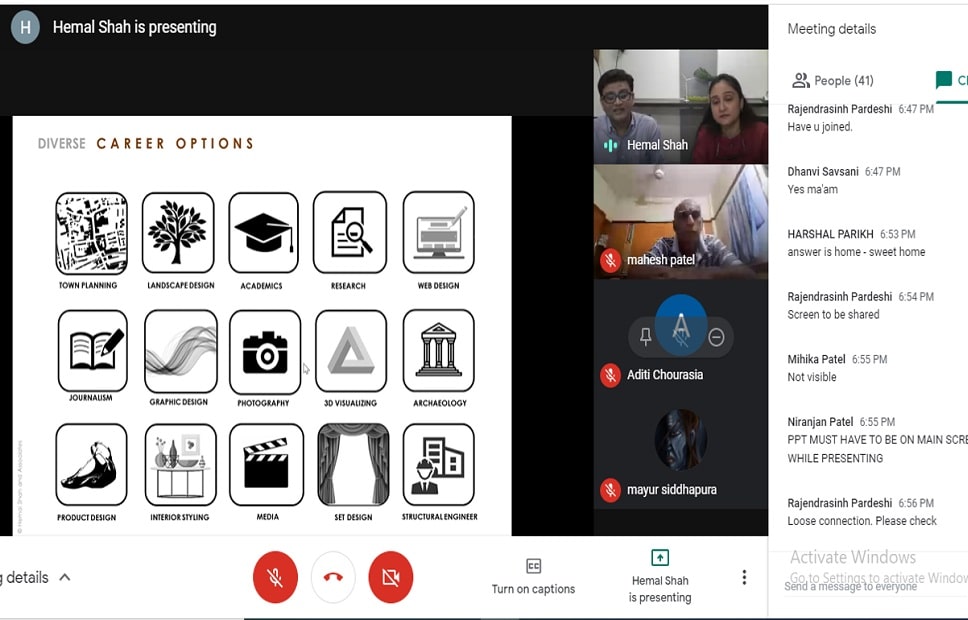Switch to the People (41) tab

click(832, 81)
